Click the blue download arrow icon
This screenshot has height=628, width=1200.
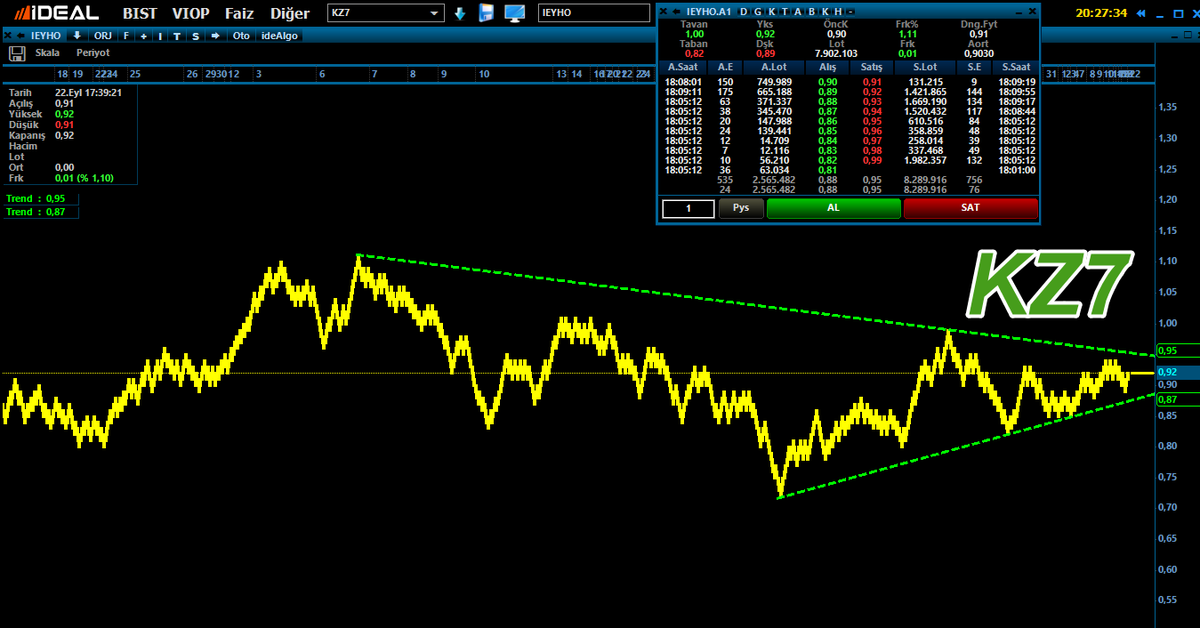tap(460, 13)
